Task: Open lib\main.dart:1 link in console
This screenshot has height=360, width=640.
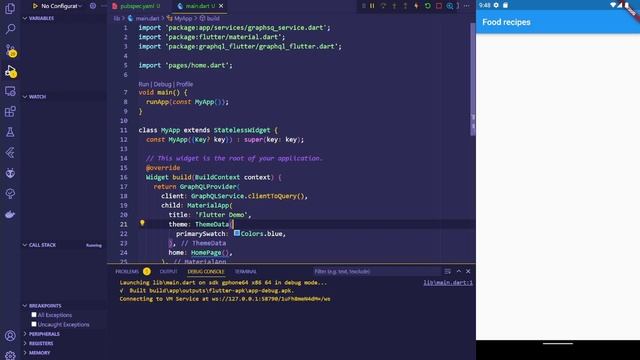Action: tap(448, 282)
